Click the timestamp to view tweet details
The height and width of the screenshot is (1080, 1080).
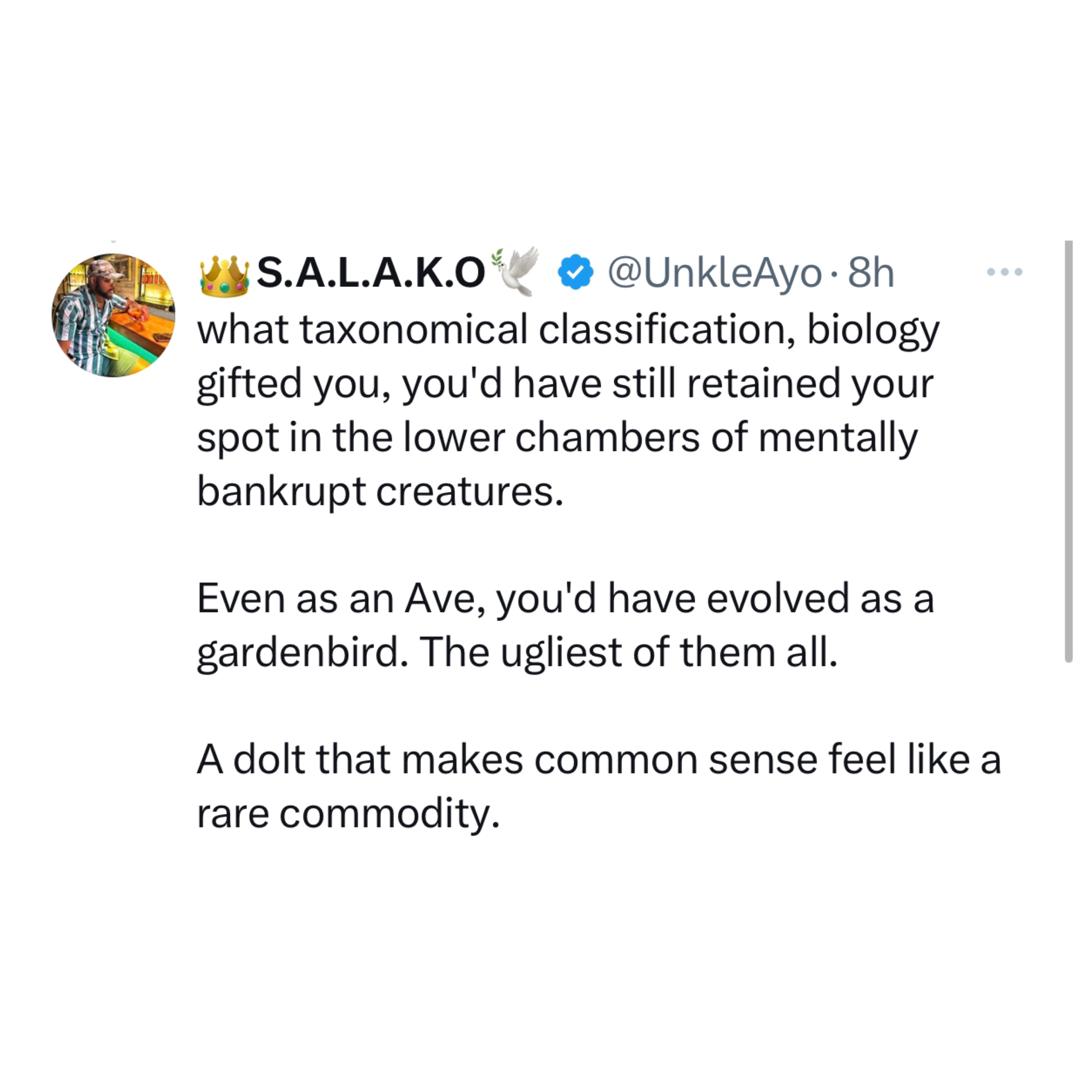pyautogui.click(x=870, y=270)
